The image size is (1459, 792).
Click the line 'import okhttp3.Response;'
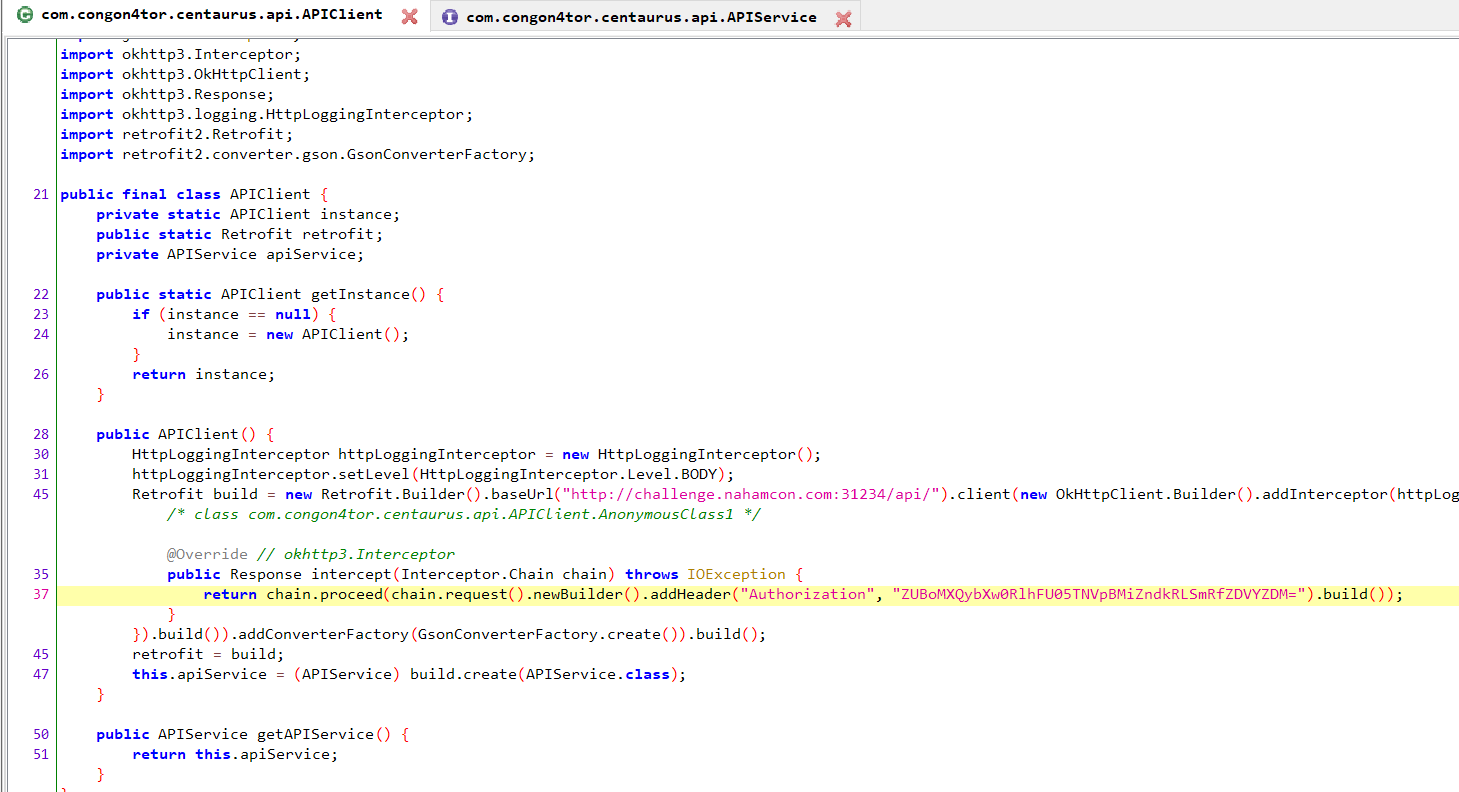click(x=167, y=94)
